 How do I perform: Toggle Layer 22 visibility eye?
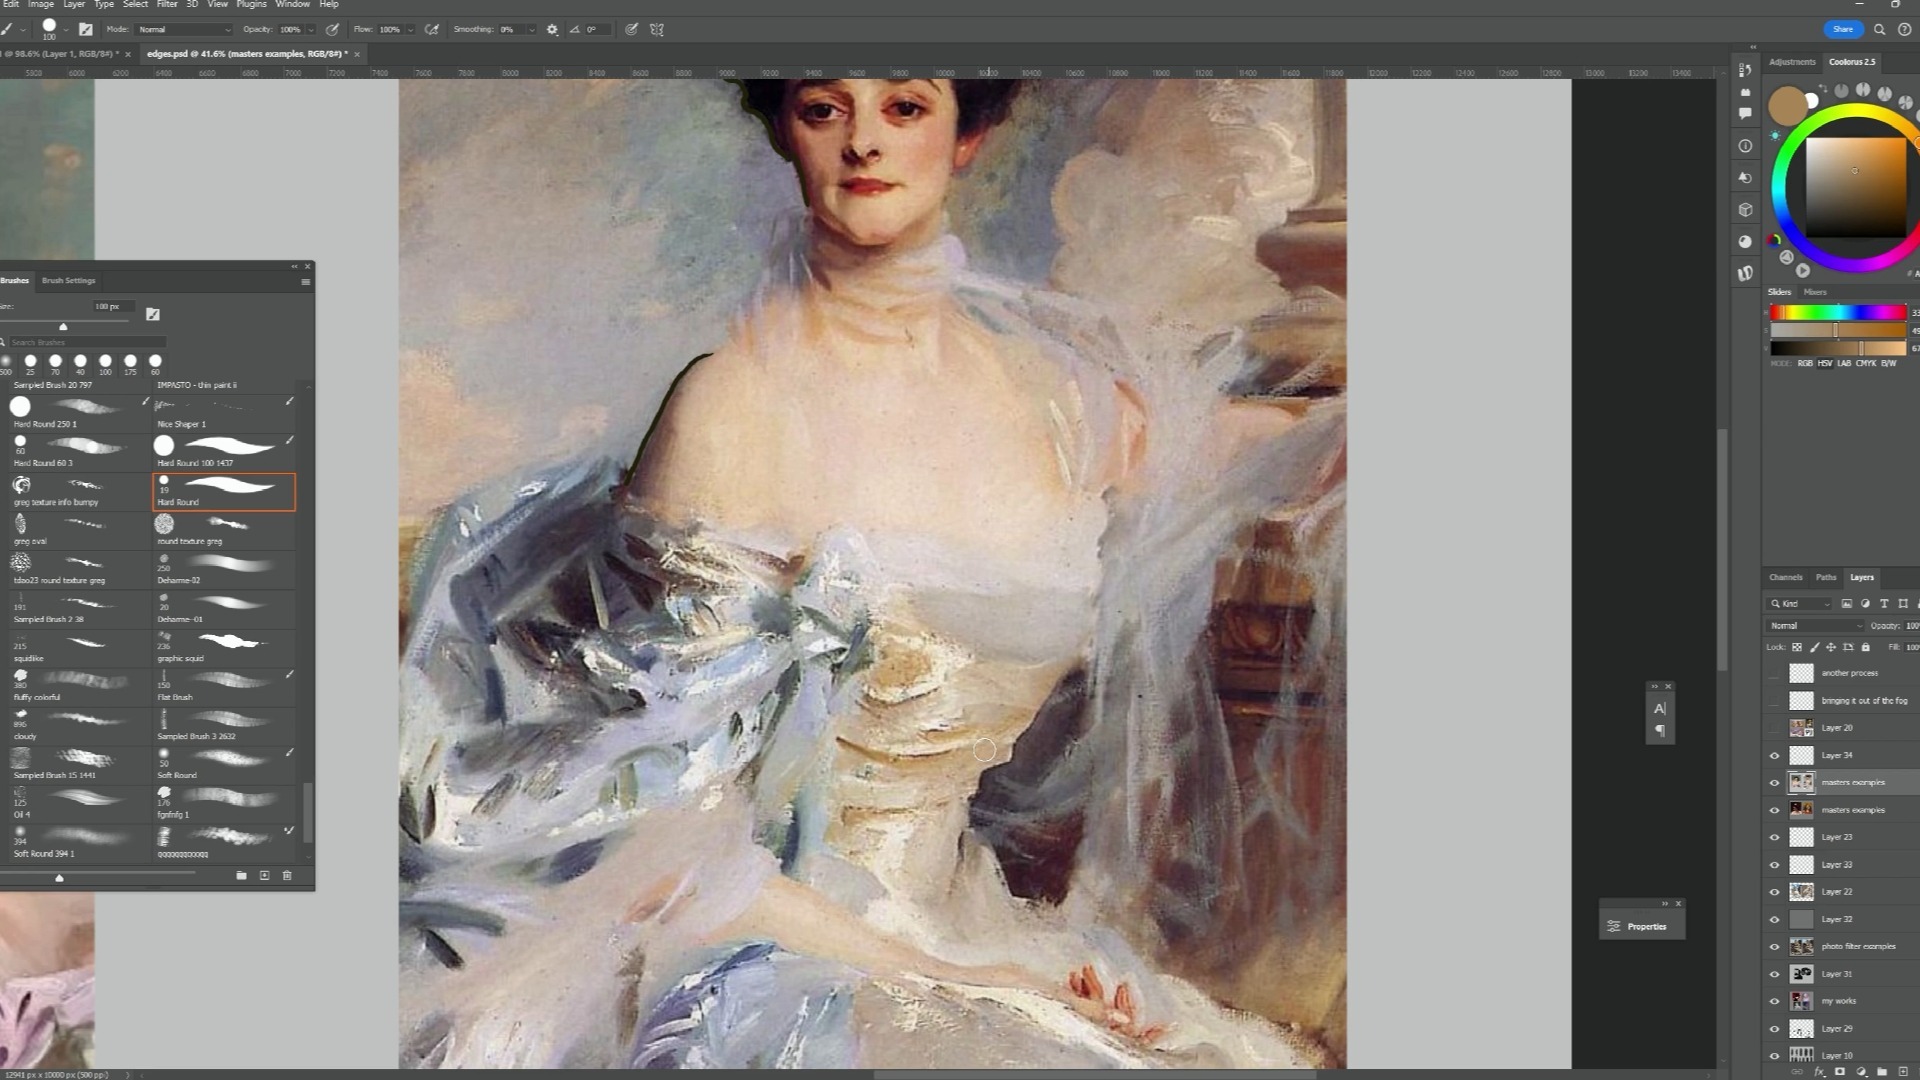point(1775,892)
